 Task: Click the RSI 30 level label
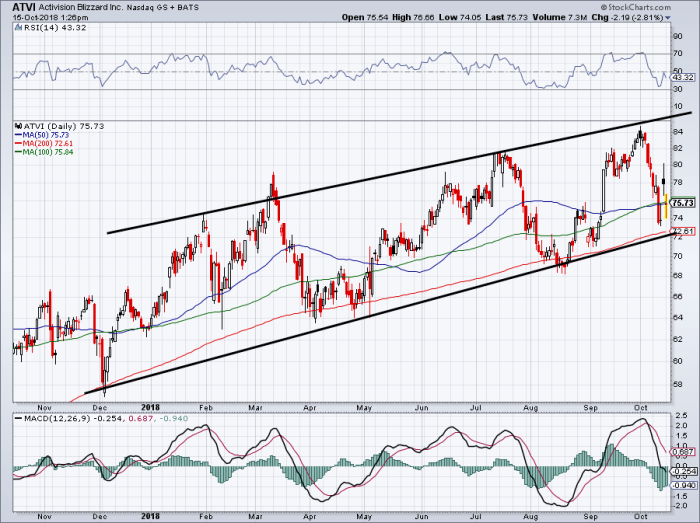click(x=677, y=89)
